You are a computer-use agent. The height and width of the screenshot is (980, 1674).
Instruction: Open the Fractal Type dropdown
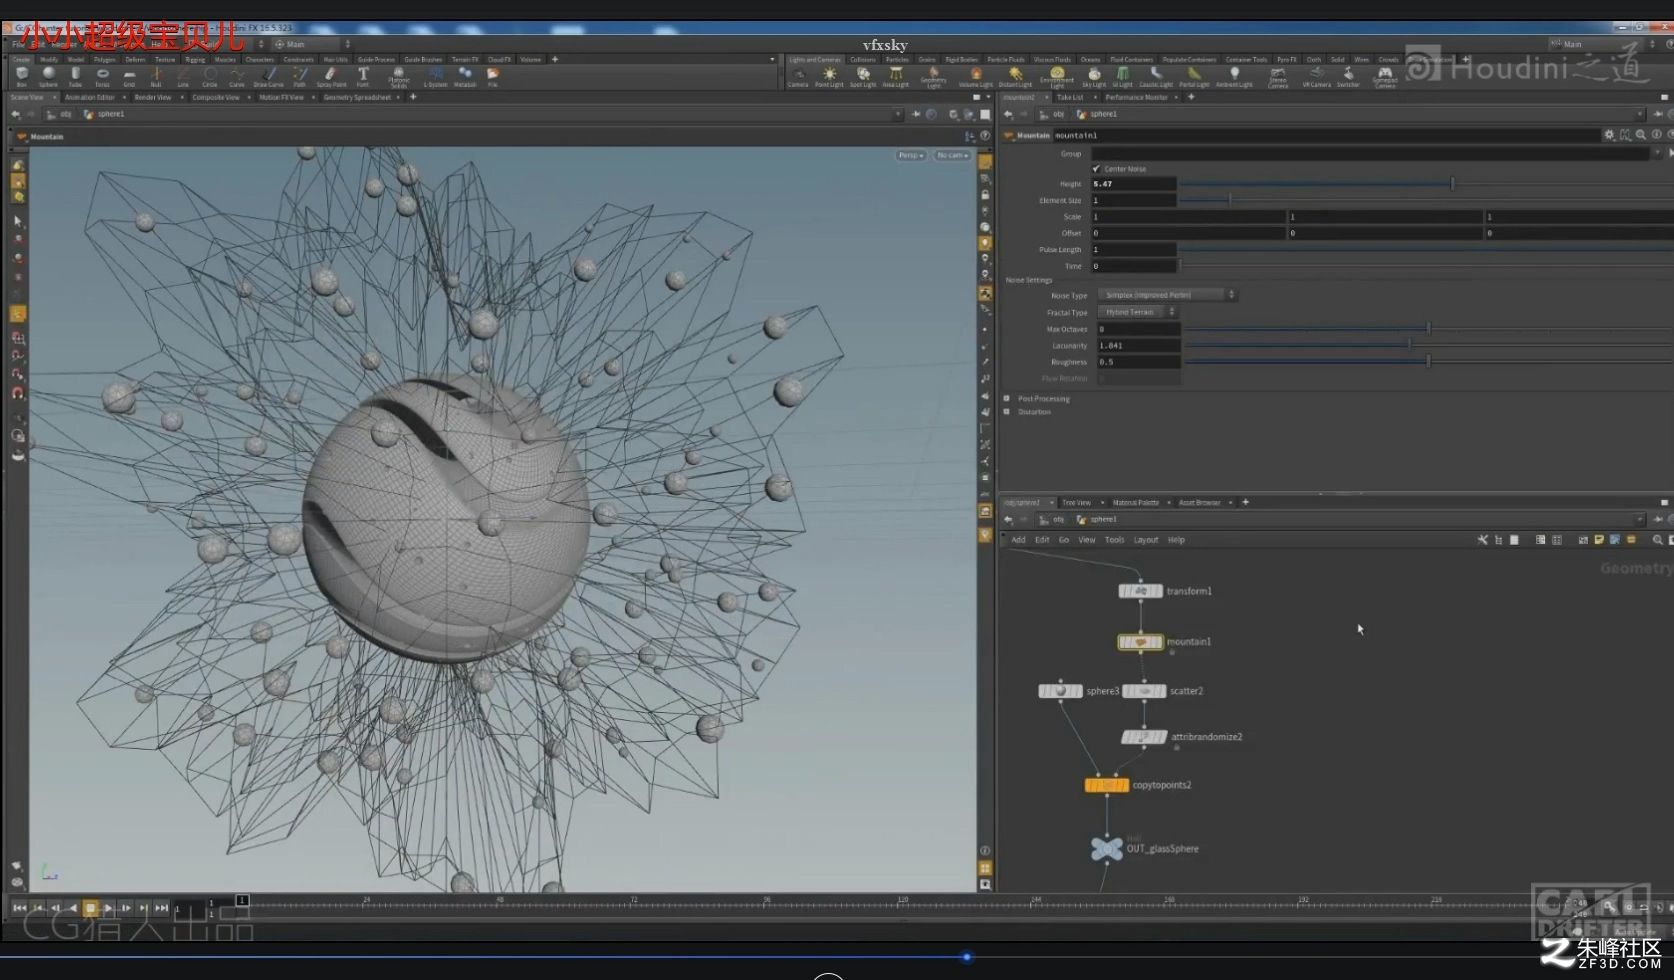coord(1137,312)
